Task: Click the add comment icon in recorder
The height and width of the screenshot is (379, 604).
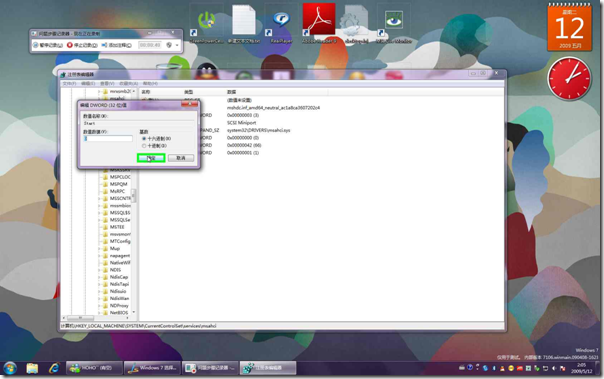Action: [x=104, y=45]
